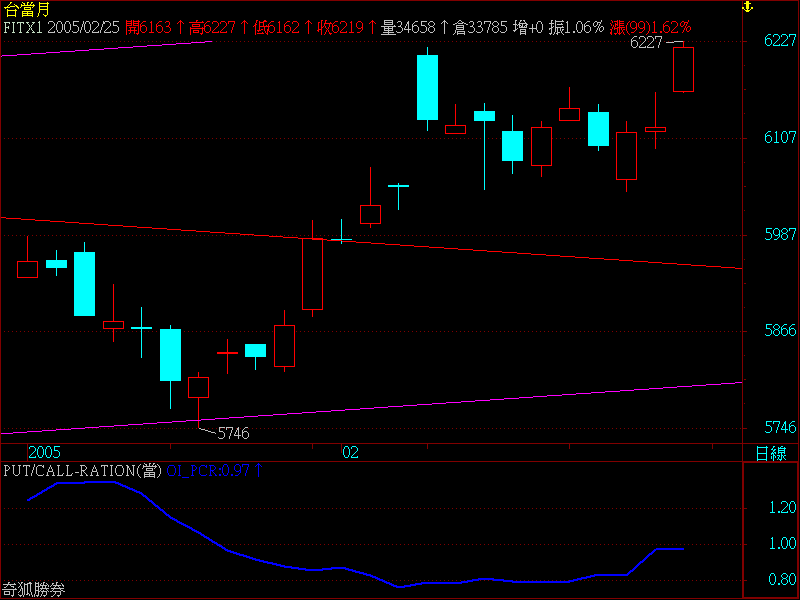
Task: Select the tall cyan candlestick near the top
Action: pos(427,87)
